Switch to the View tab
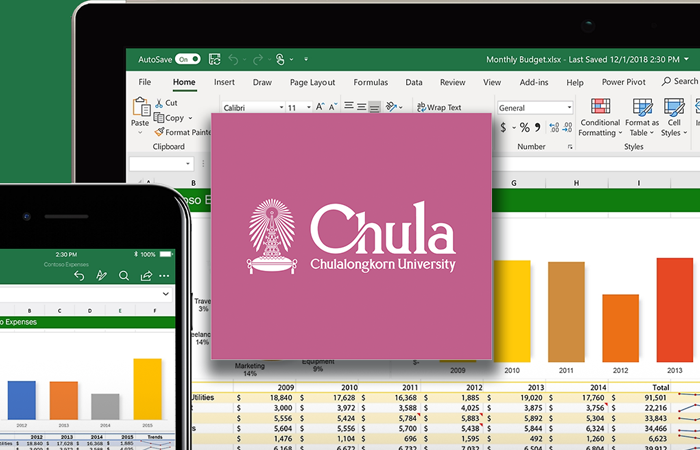 (492, 82)
